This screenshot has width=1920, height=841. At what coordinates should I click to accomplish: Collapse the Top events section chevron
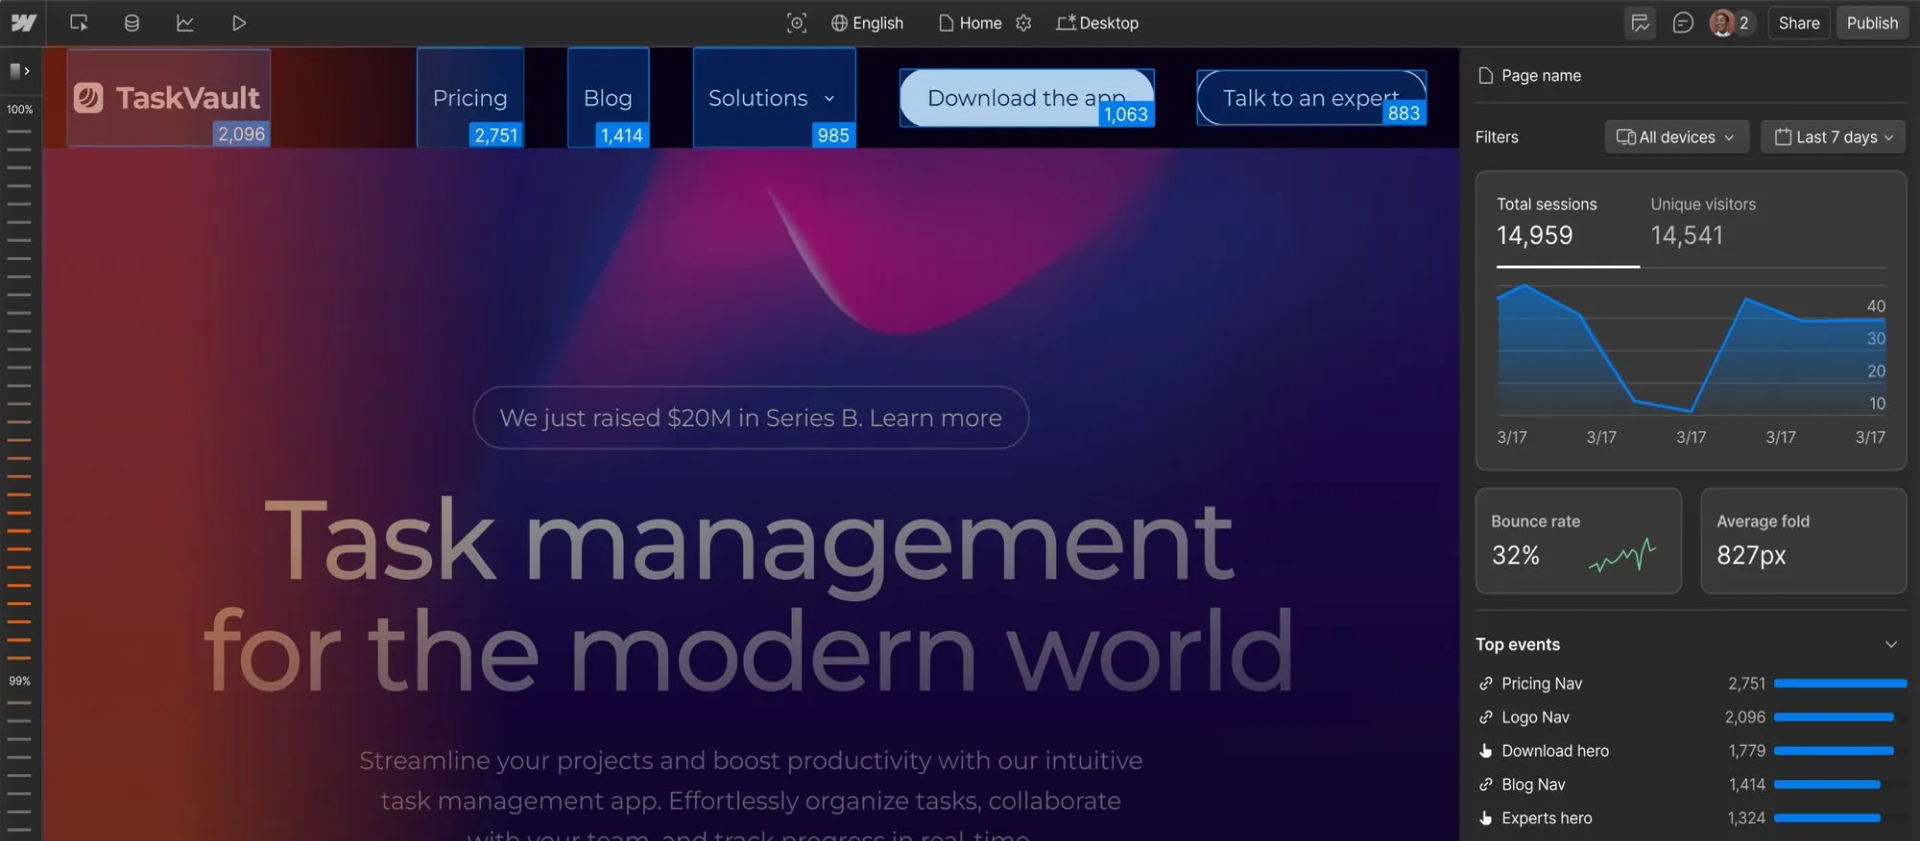(x=1891, y=644)
